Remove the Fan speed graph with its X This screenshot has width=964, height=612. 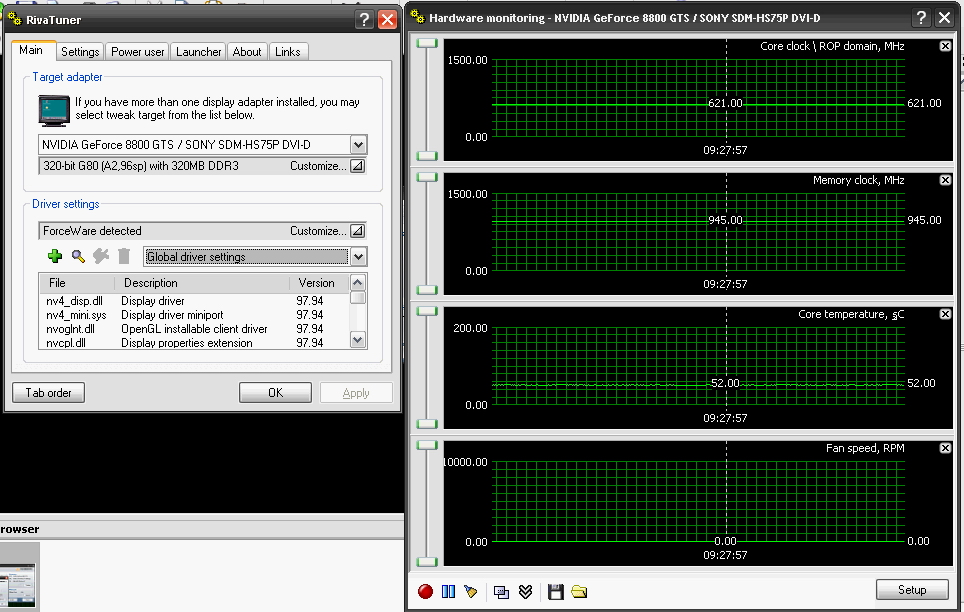pyautogui.click(x=945, y=448)
